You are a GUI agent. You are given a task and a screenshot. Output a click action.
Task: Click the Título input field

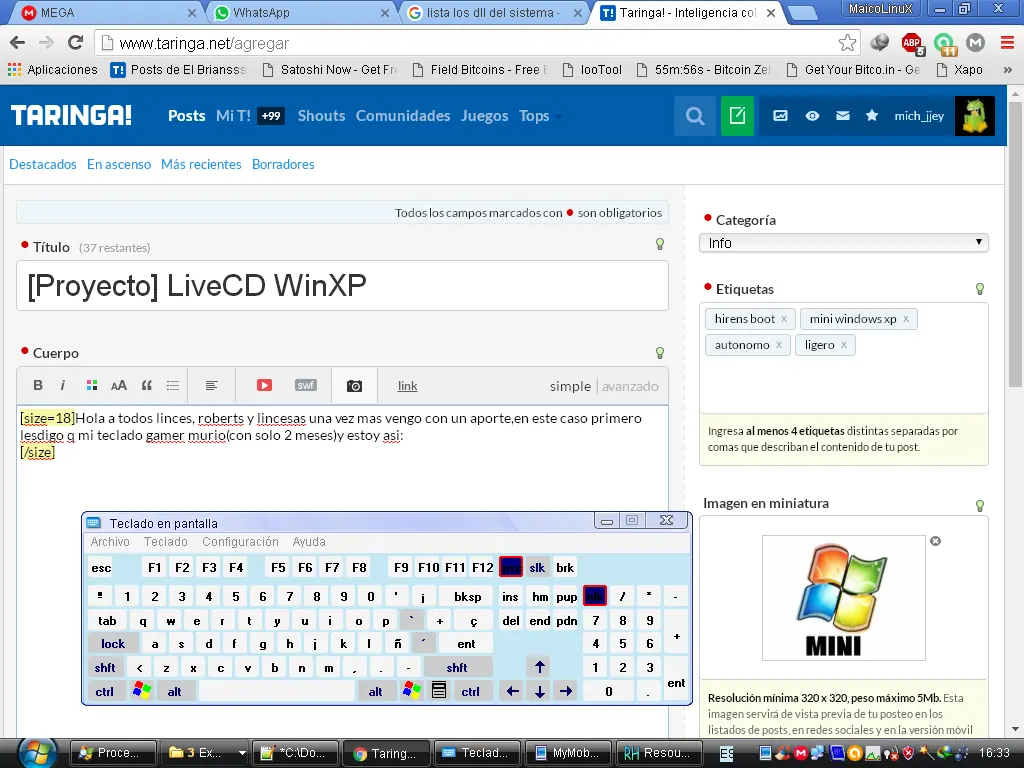pyautogui.click(x=342, y=285)
